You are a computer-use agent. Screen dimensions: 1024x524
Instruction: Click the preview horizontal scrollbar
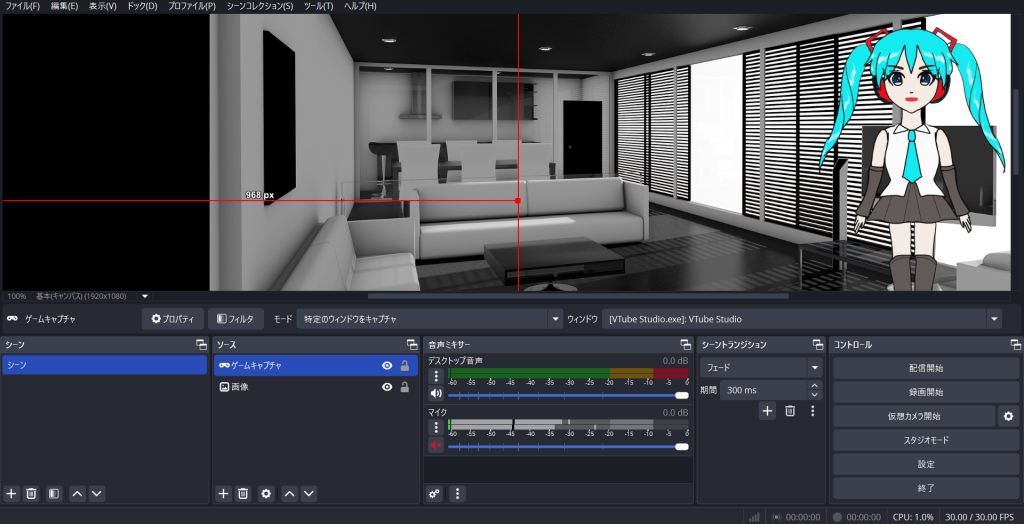point(578,296)
